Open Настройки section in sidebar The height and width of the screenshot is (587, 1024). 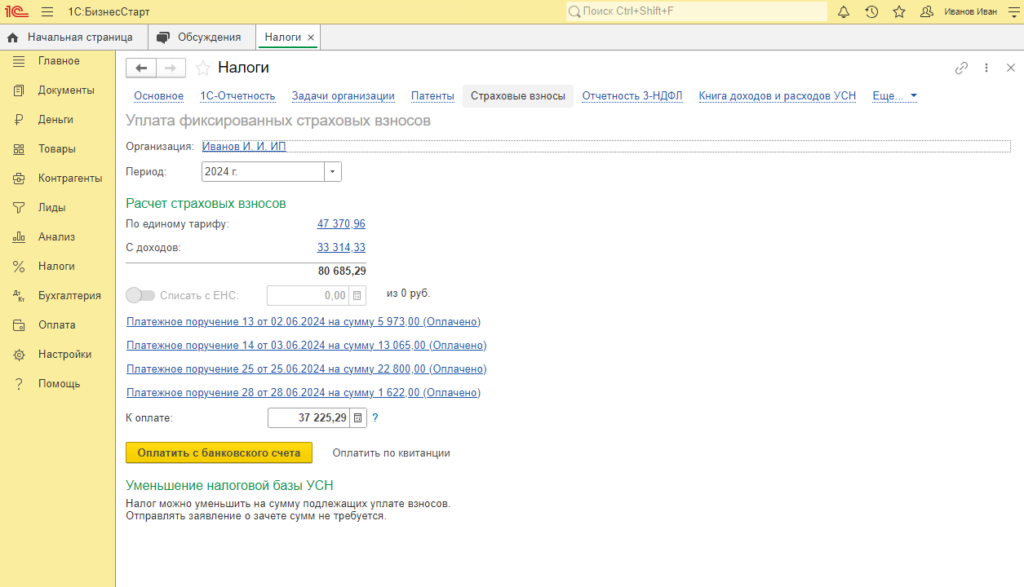coord(57,355)
